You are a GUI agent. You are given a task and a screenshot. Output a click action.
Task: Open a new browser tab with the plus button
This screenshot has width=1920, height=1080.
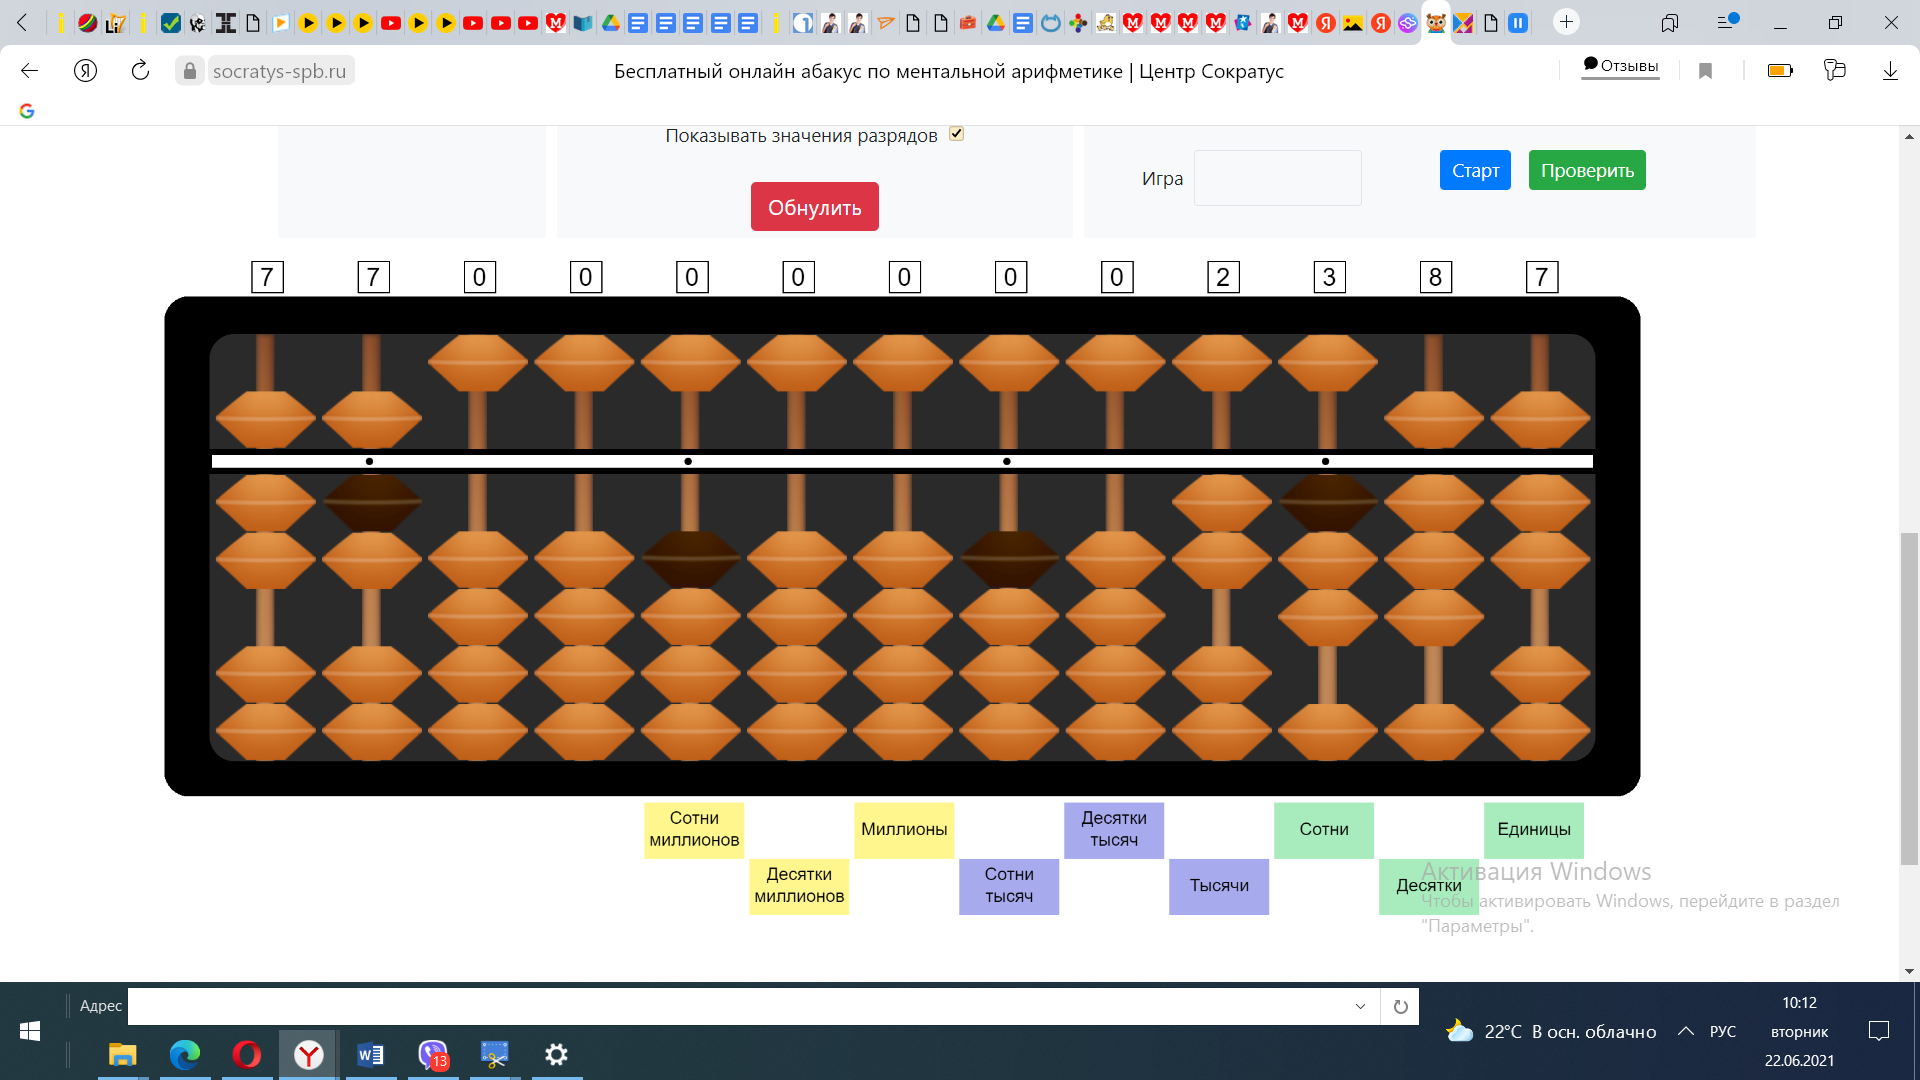(x=1566, y=22)
